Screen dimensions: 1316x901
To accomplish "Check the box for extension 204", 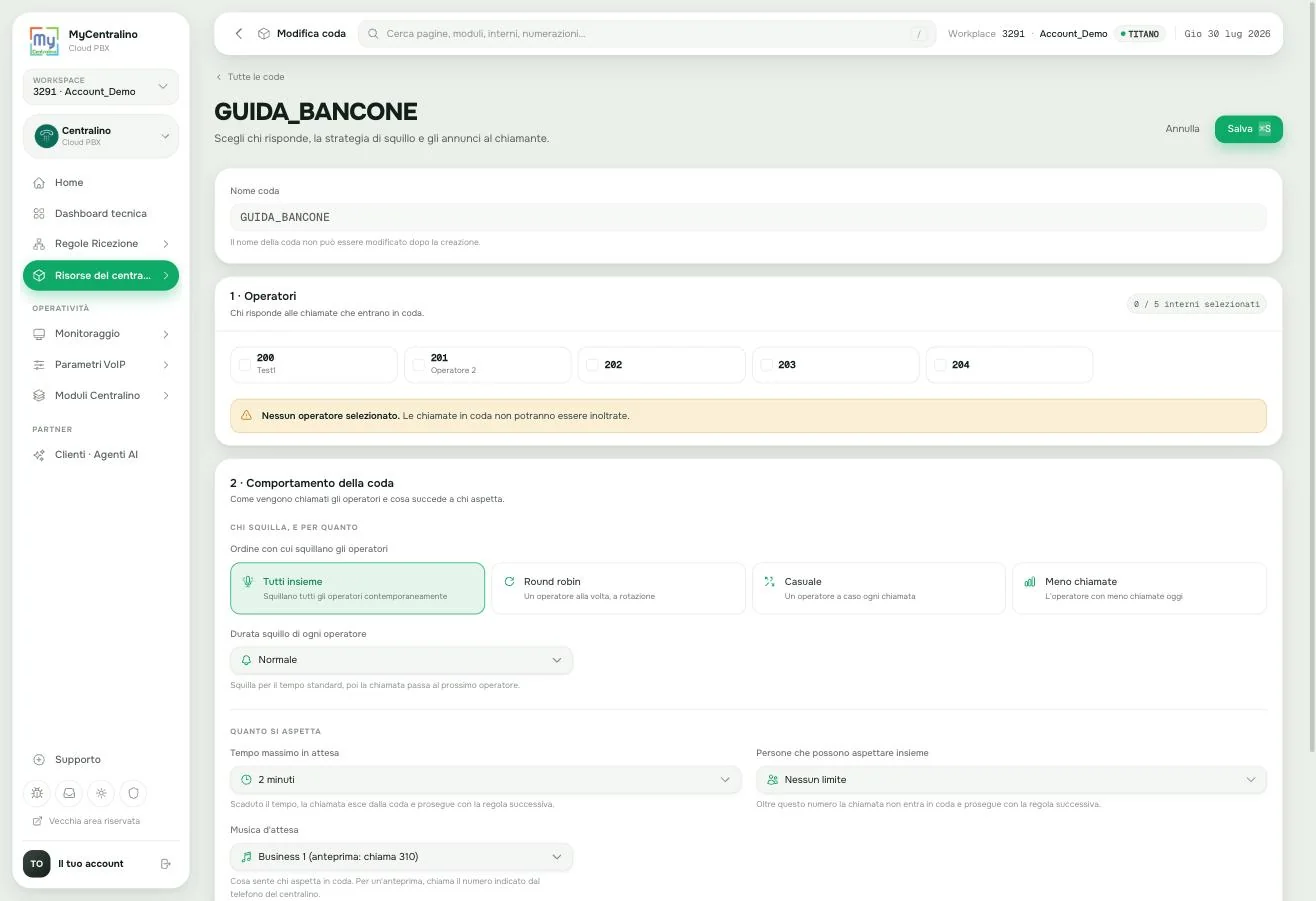I will coord(941,365).
